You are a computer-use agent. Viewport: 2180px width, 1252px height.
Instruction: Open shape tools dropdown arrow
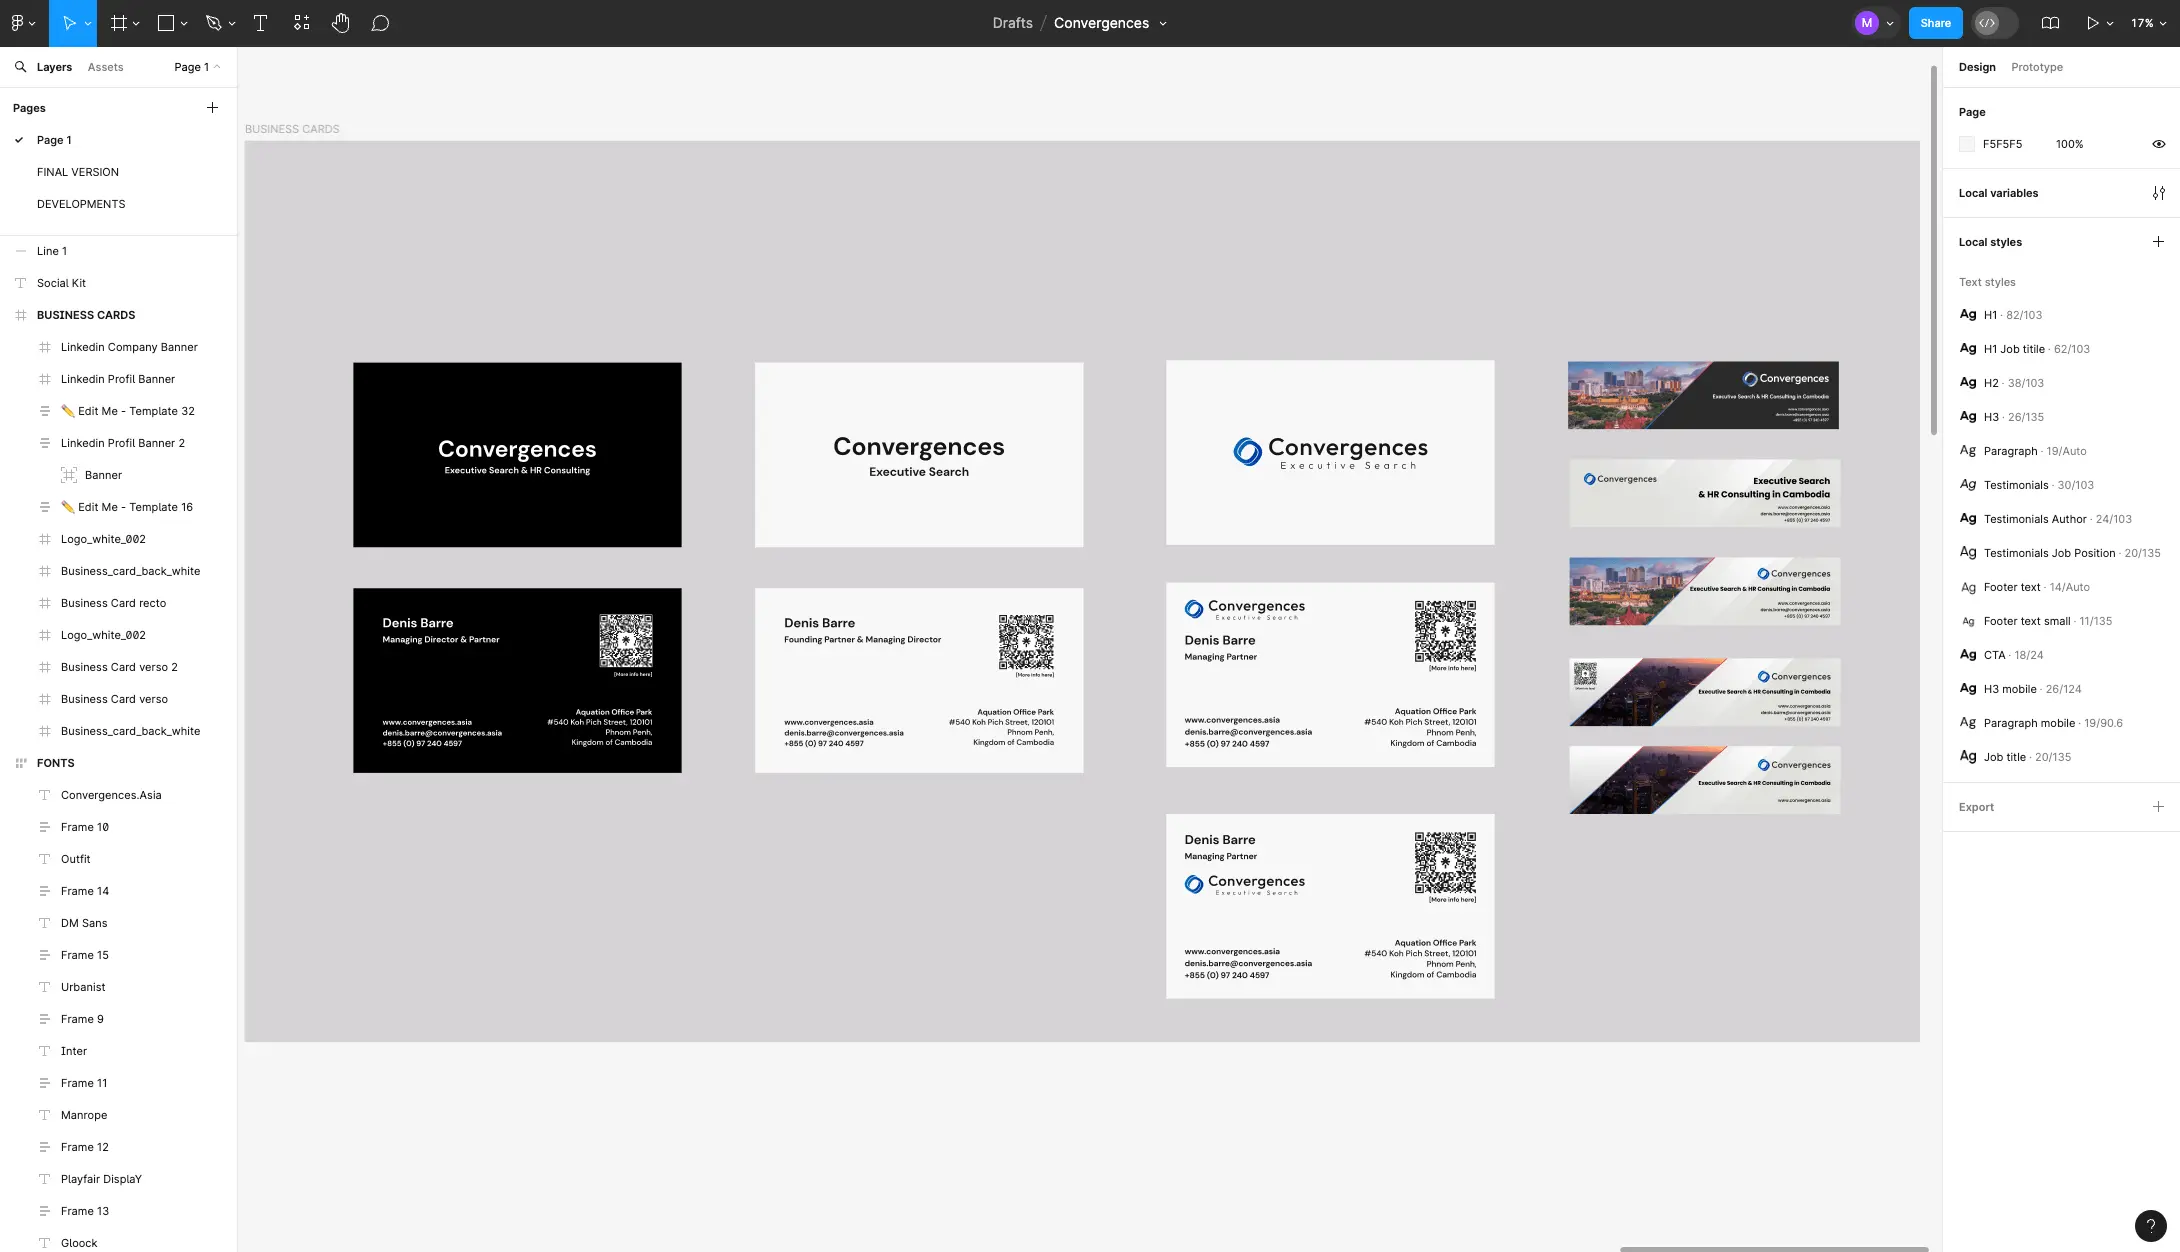pos(184,23)
